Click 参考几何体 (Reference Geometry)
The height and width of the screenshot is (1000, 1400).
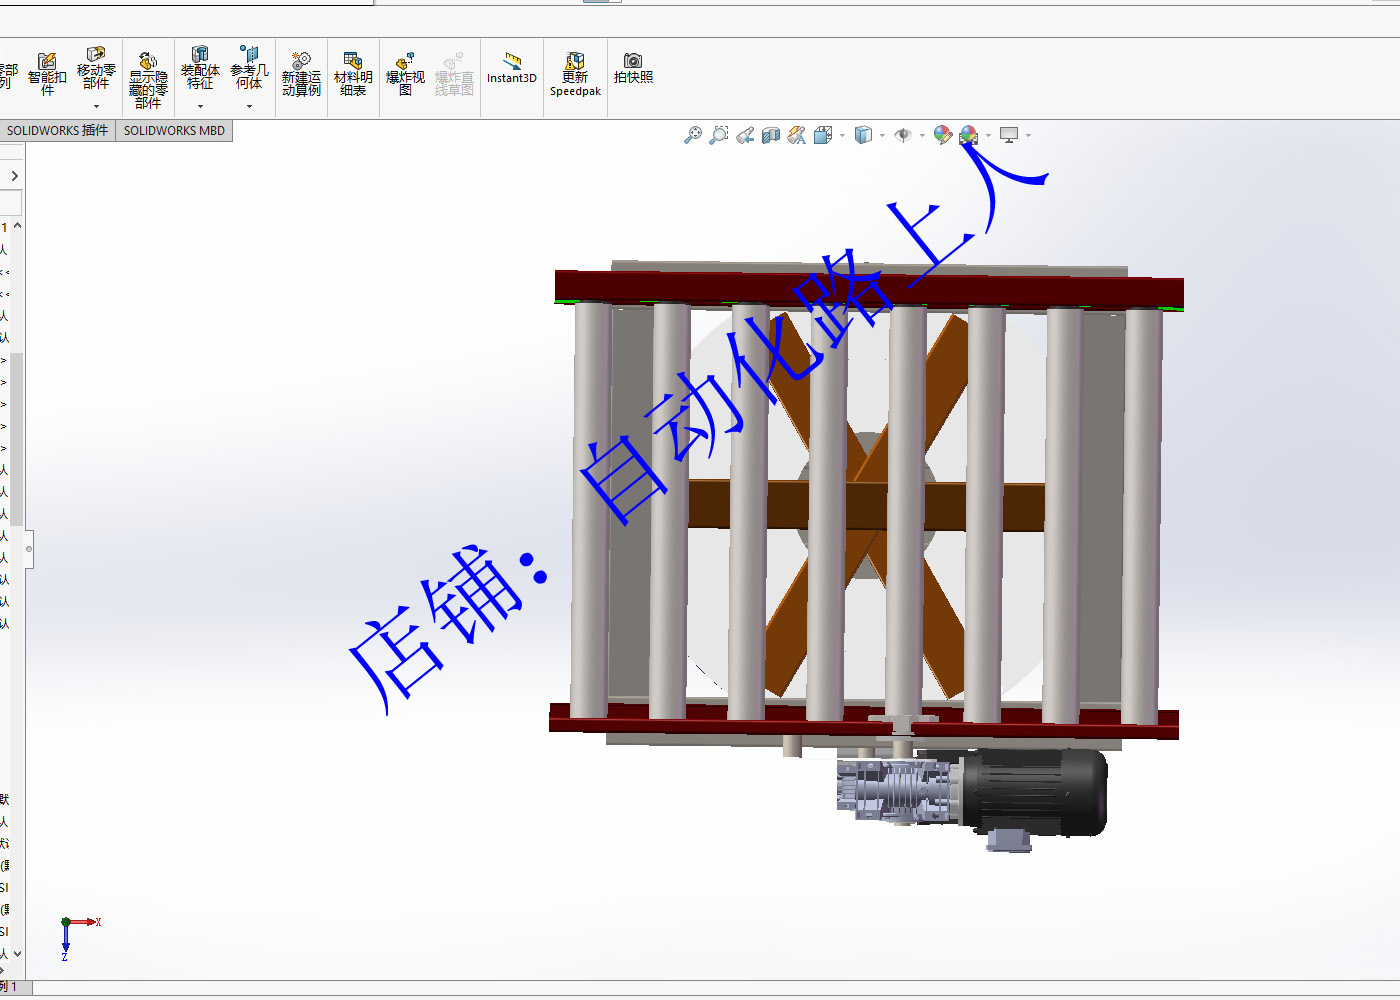point(246,70)
